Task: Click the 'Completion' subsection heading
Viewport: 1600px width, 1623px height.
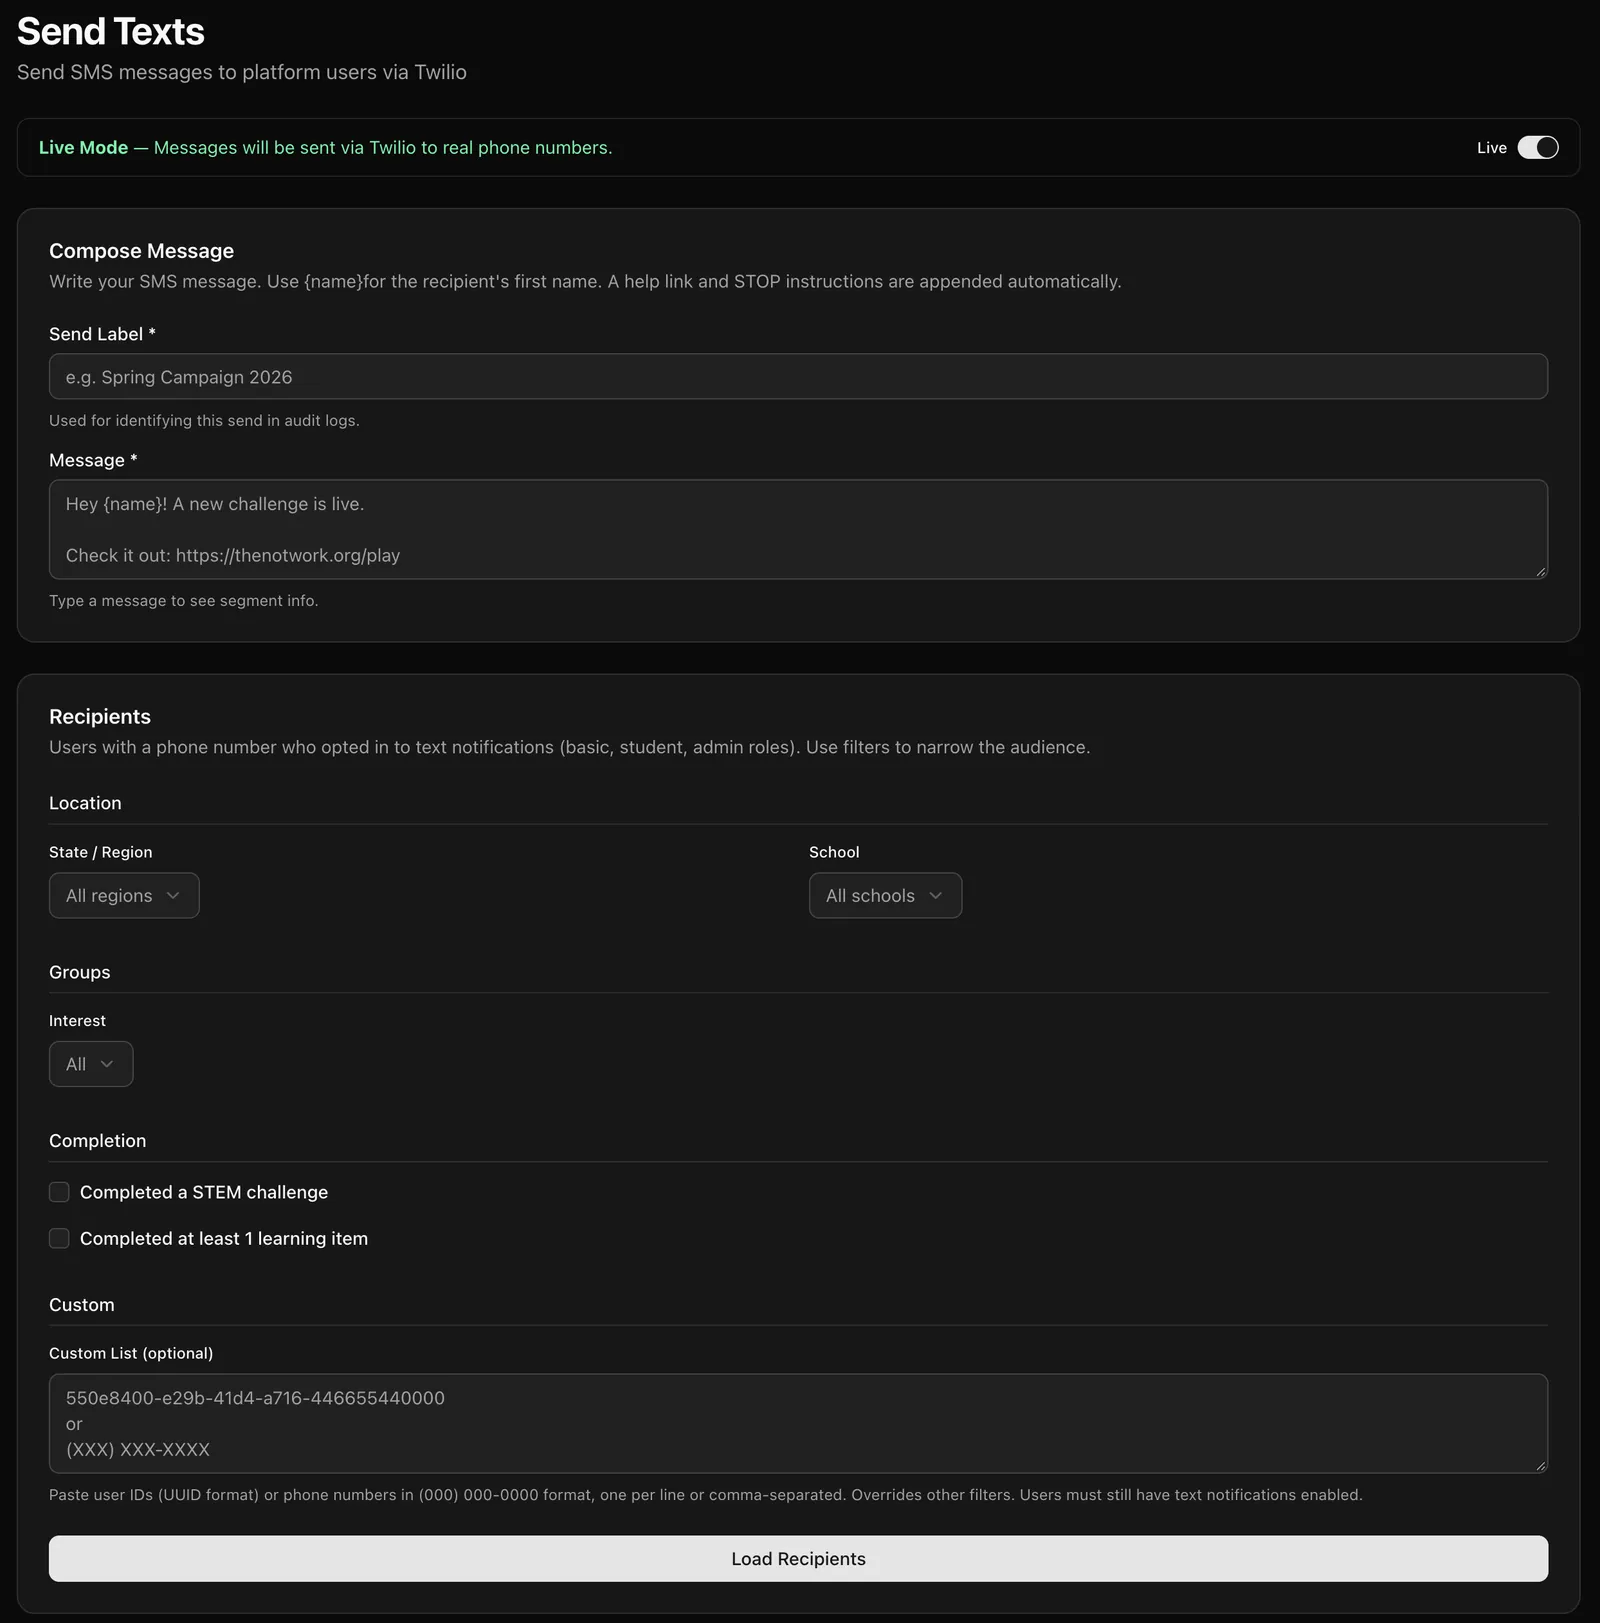Action: (98, 1141)
